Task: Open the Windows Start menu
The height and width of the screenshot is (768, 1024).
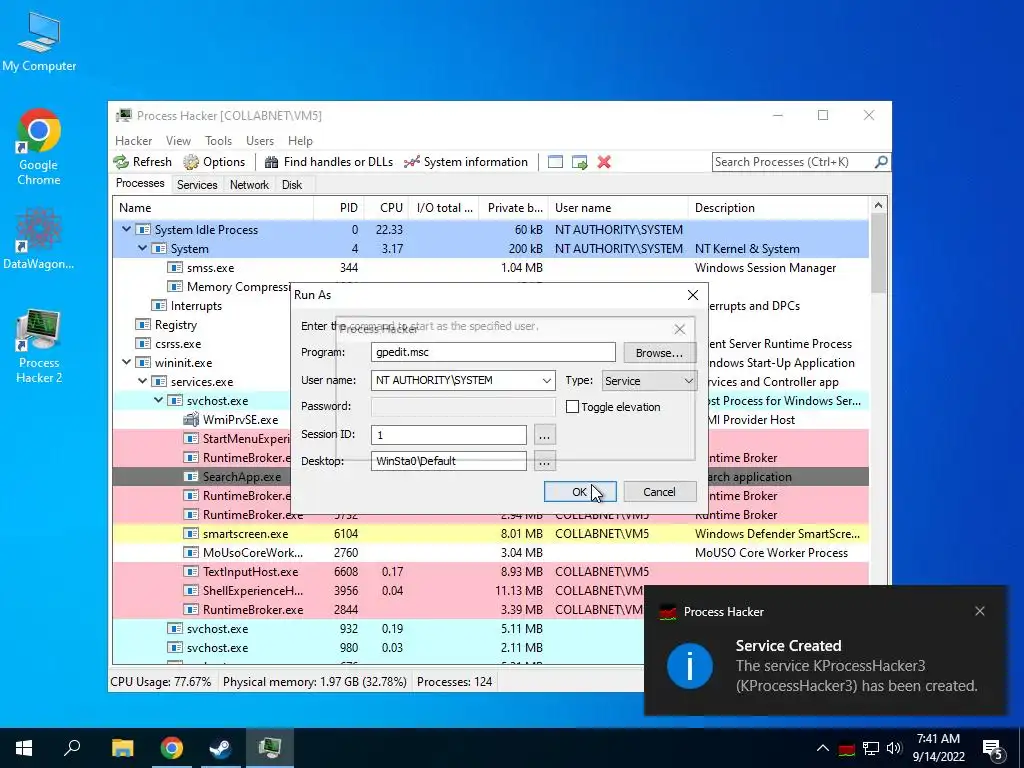Action: [x=24, y=748]
